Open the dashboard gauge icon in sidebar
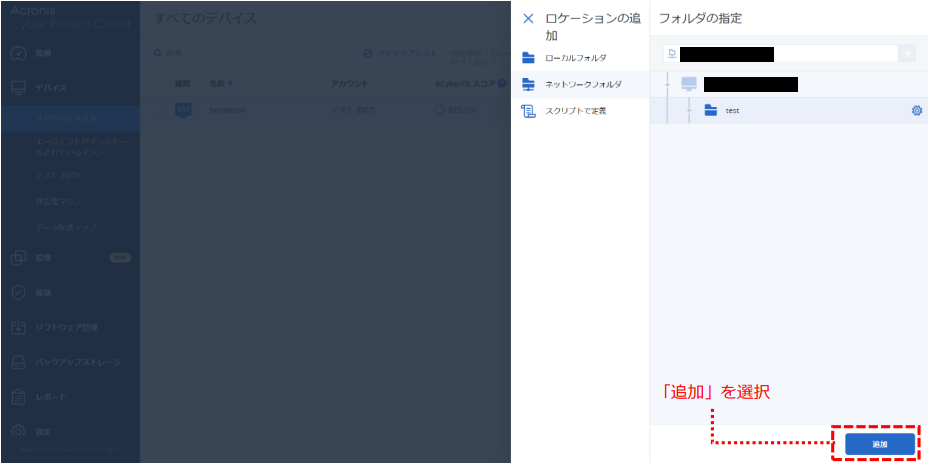Viewport: 931px width, 464px height. click(18, 52)
